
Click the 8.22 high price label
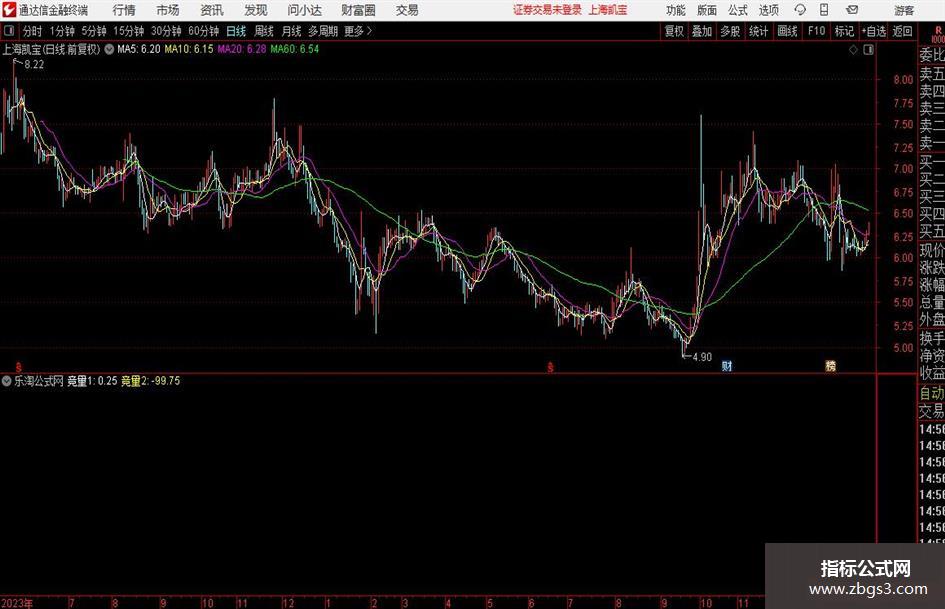[34, 65]
